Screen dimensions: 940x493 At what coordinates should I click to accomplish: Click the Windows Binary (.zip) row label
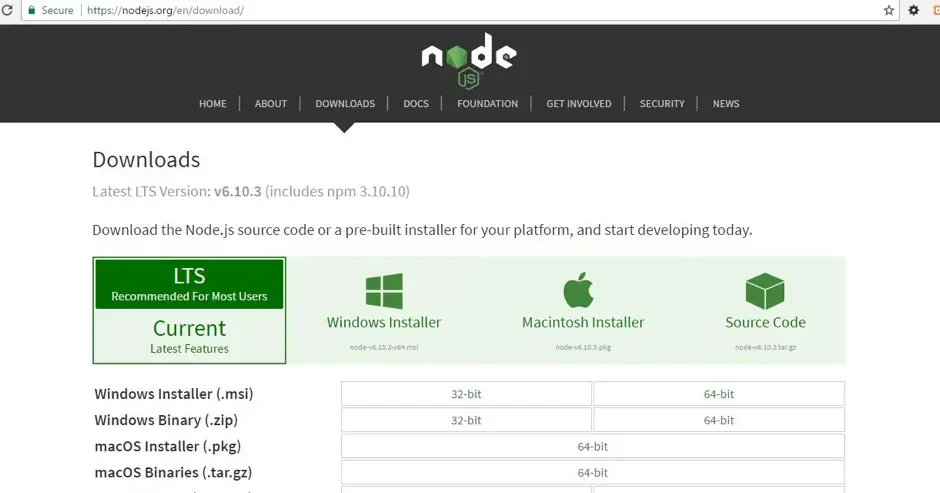[166, 420]
